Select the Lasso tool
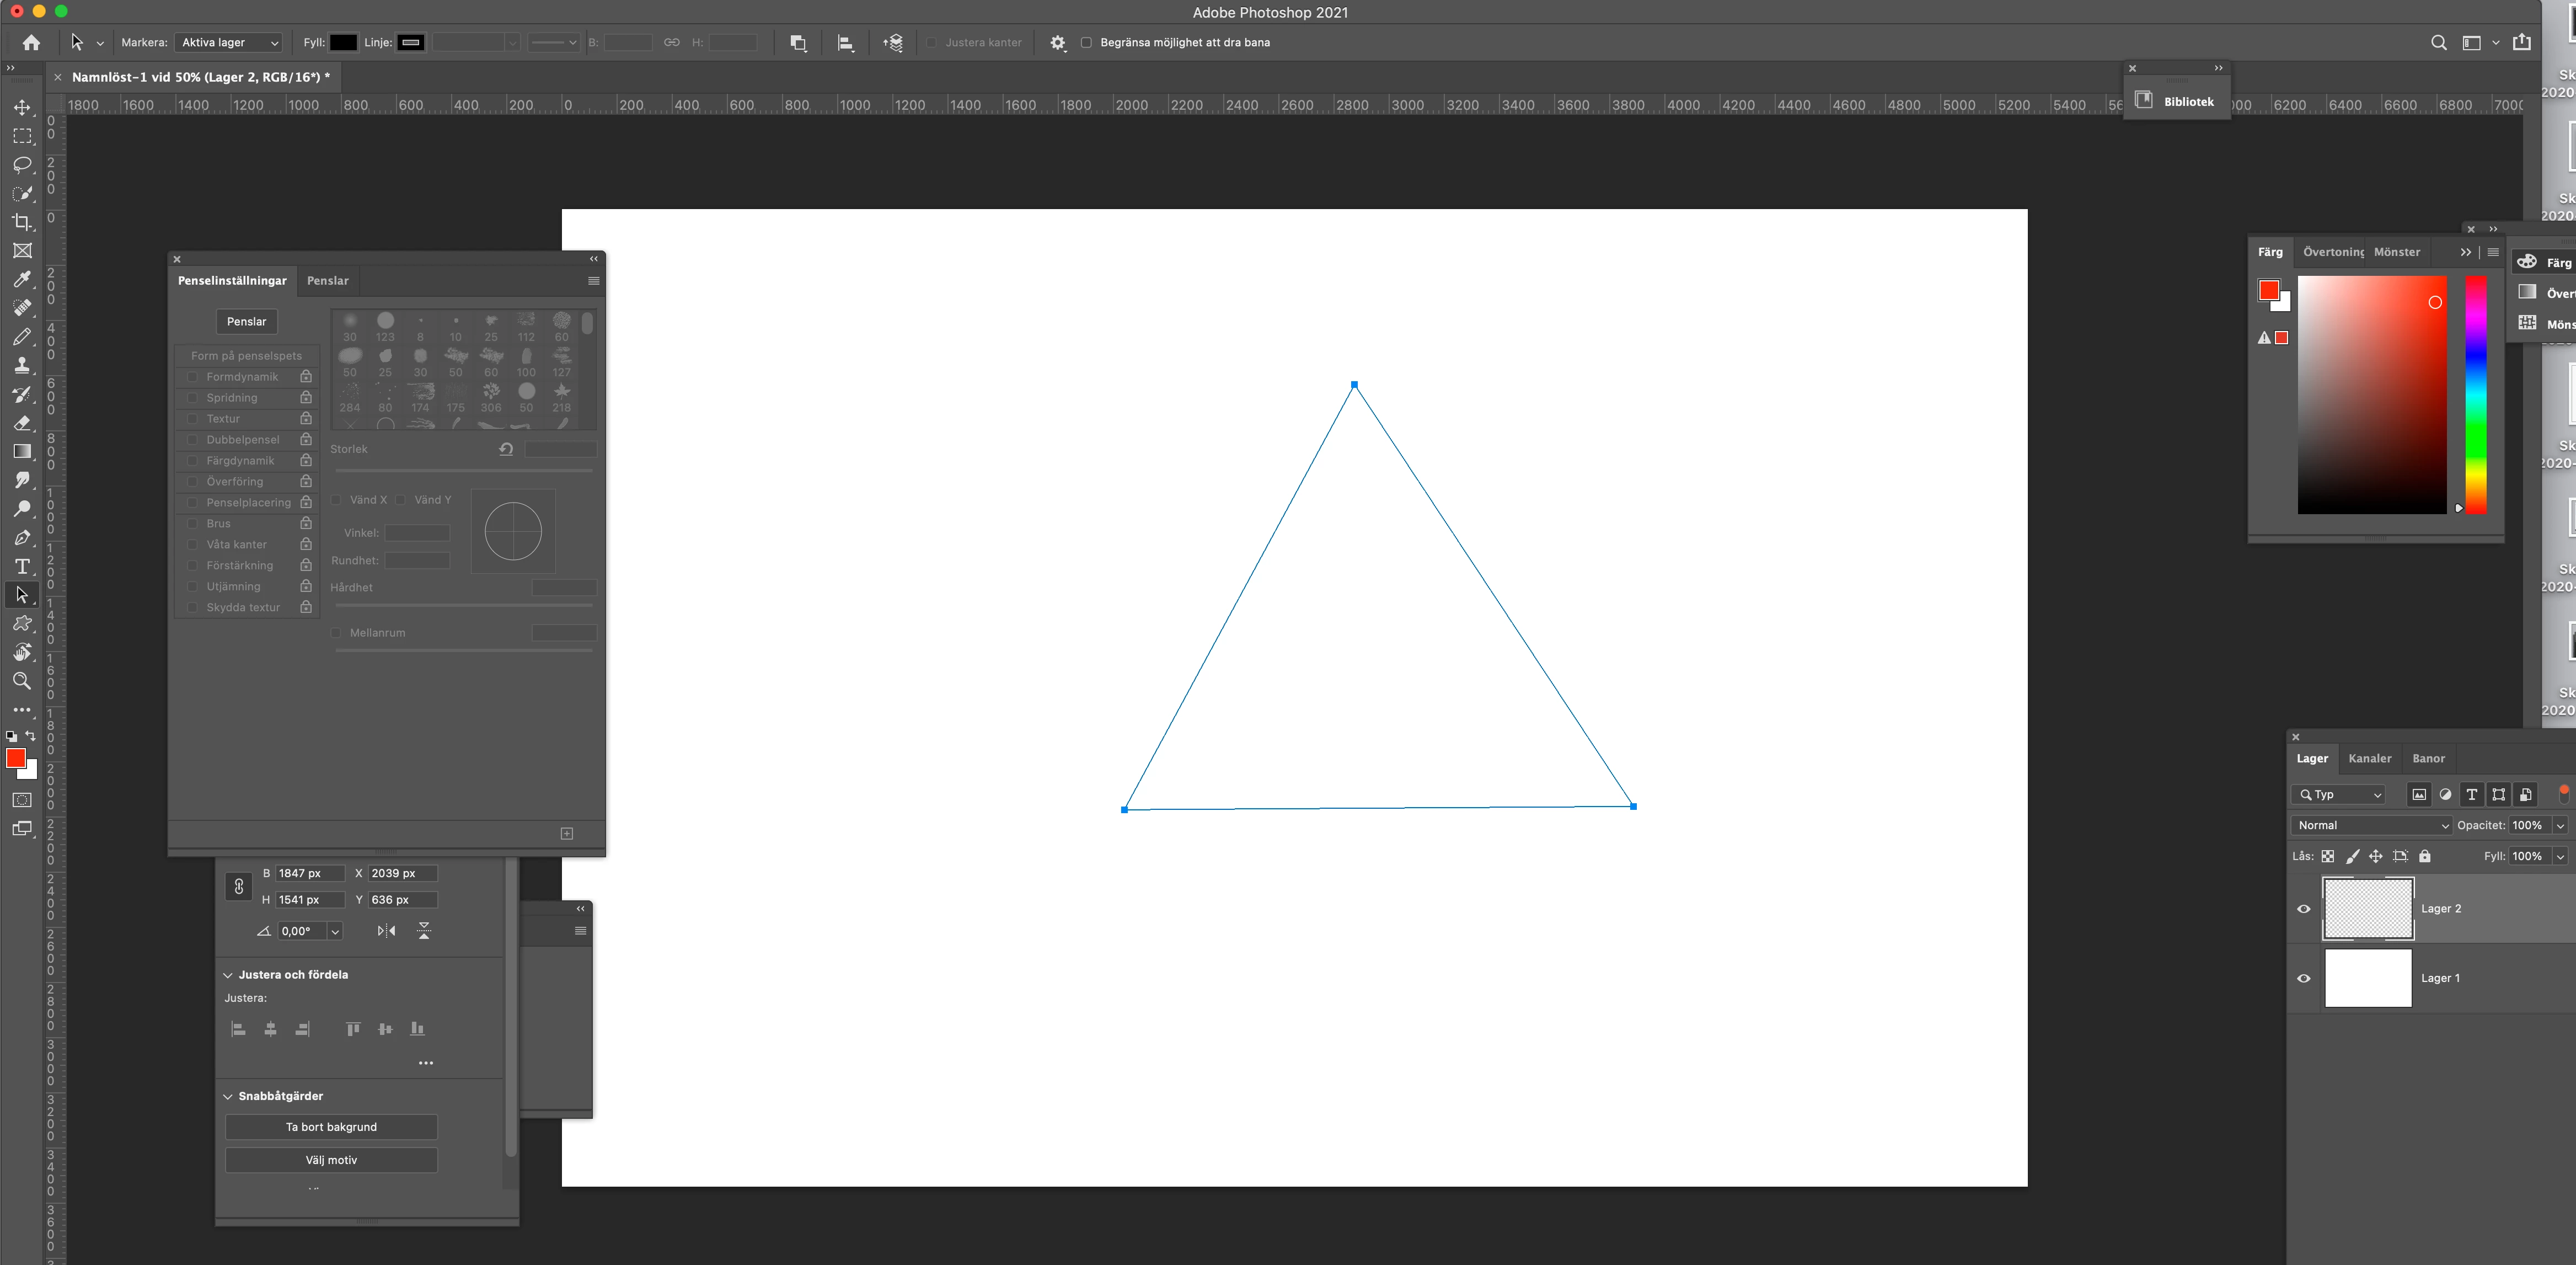 click(22, 164)
